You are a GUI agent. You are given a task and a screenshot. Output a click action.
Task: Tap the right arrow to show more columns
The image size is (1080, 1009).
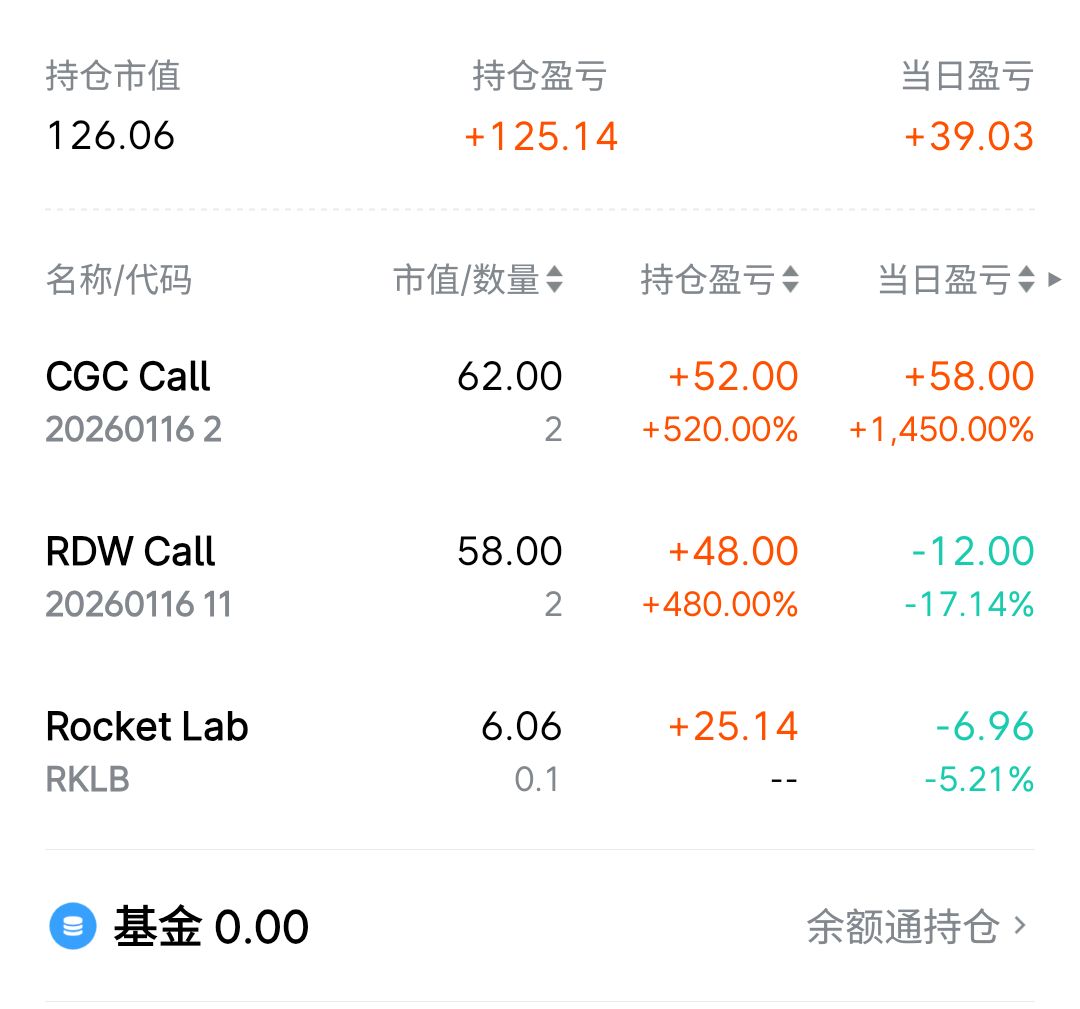tap(1054, 281)
